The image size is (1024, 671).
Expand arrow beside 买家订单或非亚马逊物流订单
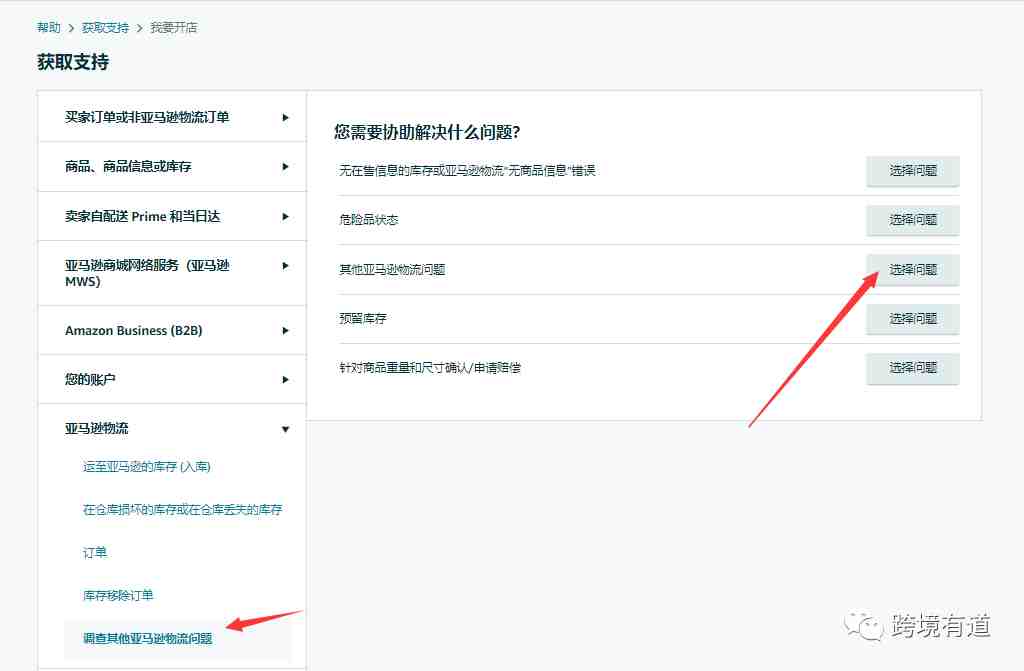click(x=285, y=118)
